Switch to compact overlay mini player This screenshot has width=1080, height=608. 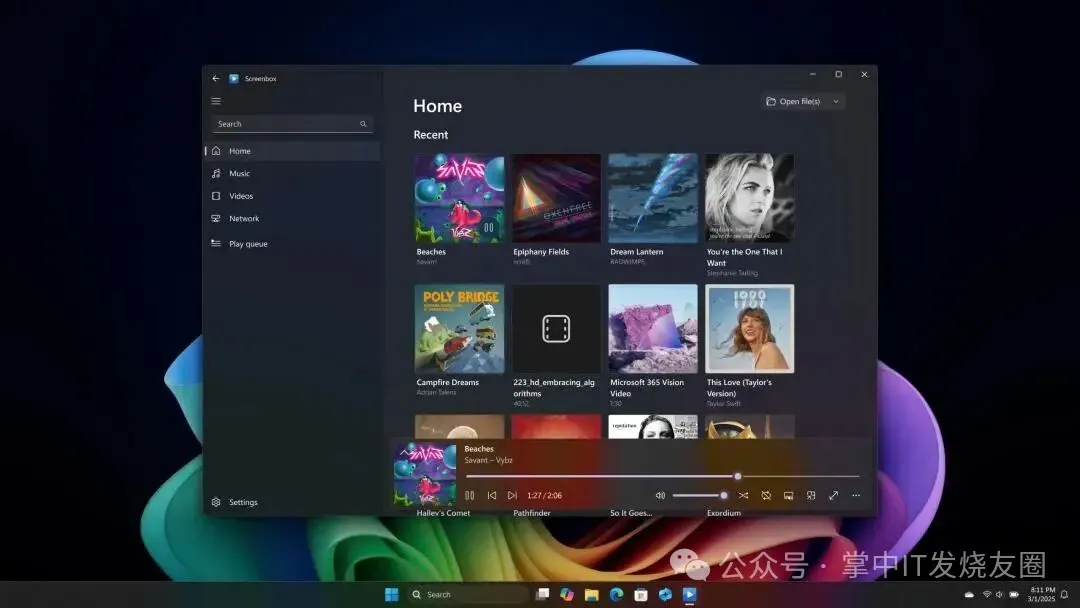click(811, 495)
